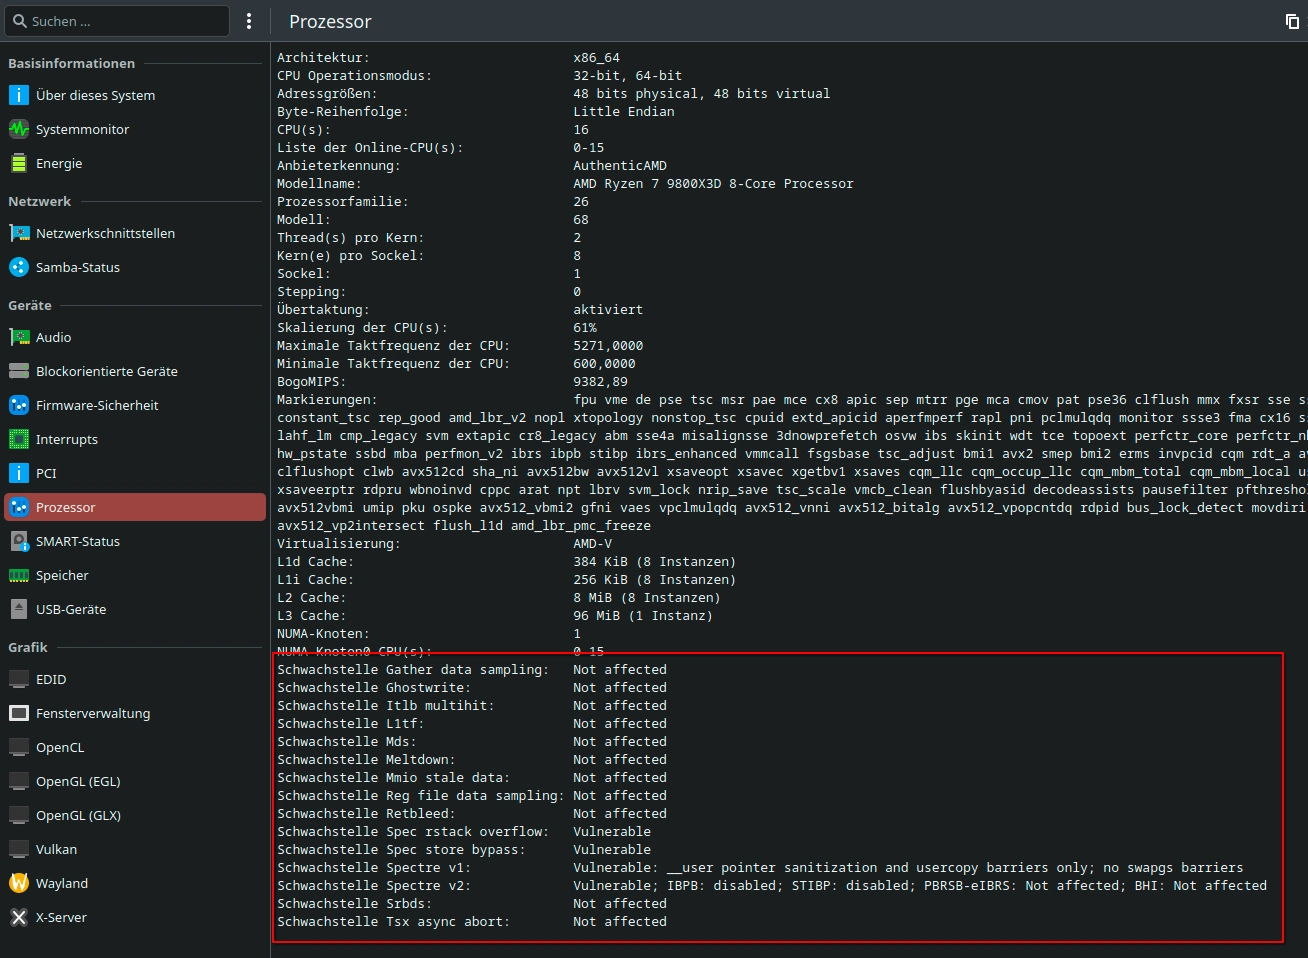View the Fensterverwaltung page
The width and height of the screenshot is (1308, 958).
pos(135,713)
